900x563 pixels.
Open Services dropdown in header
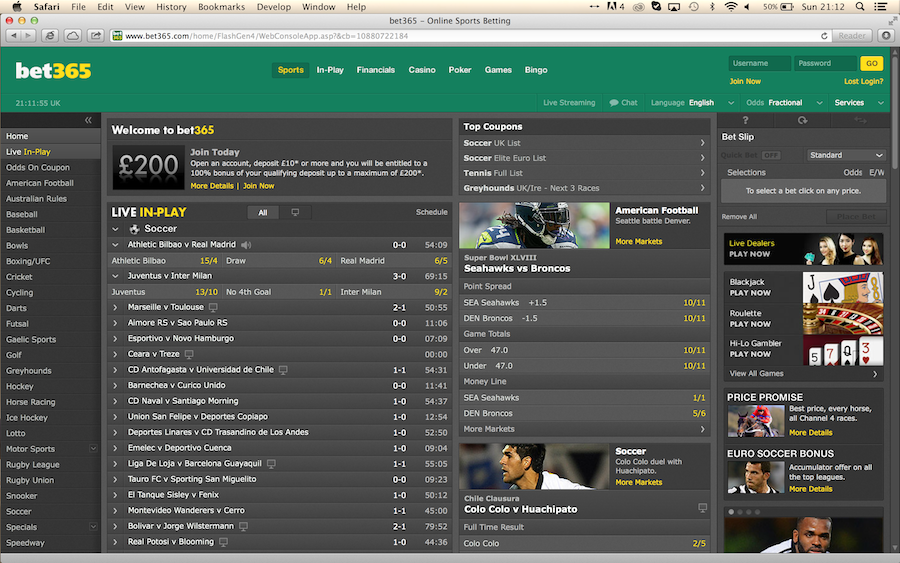tap(859, 103)
